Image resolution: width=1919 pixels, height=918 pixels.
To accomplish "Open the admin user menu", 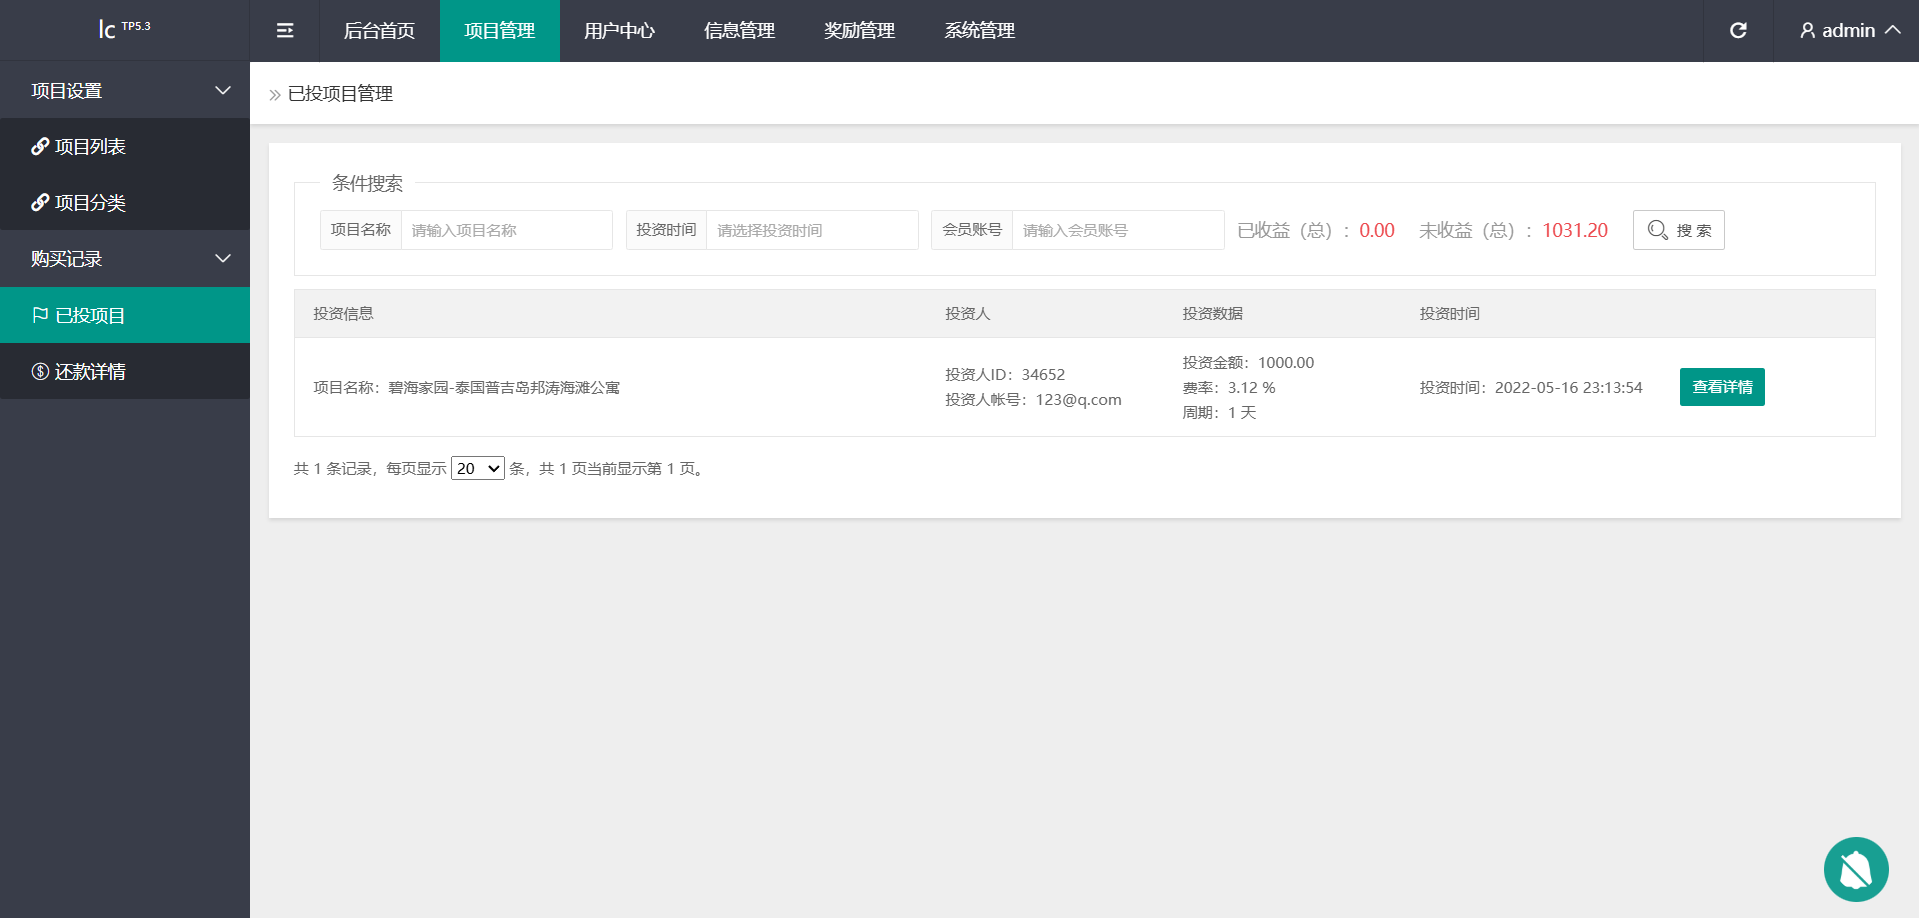I will [1849, 31].
